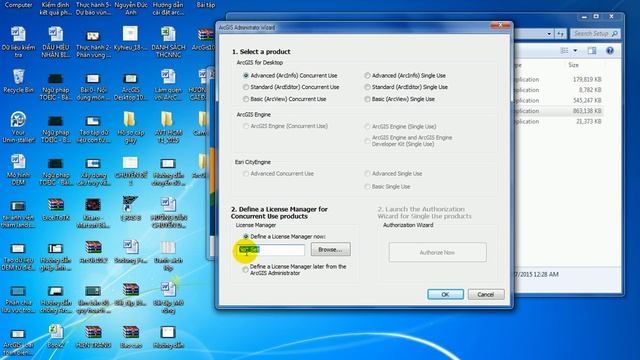The height and width of the screenshot is (360, 640).
Task: Click the Explorer window help icon
Action: [x=610, y=51]
